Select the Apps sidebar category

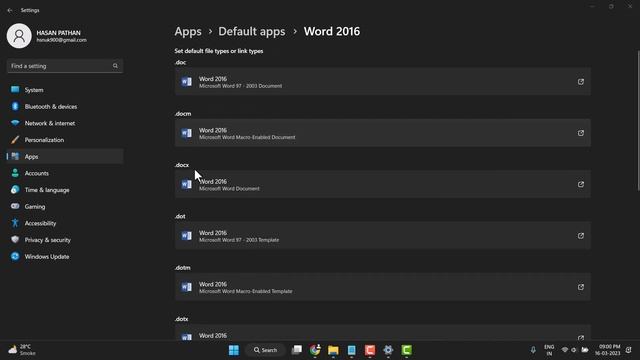pos(65,157)
